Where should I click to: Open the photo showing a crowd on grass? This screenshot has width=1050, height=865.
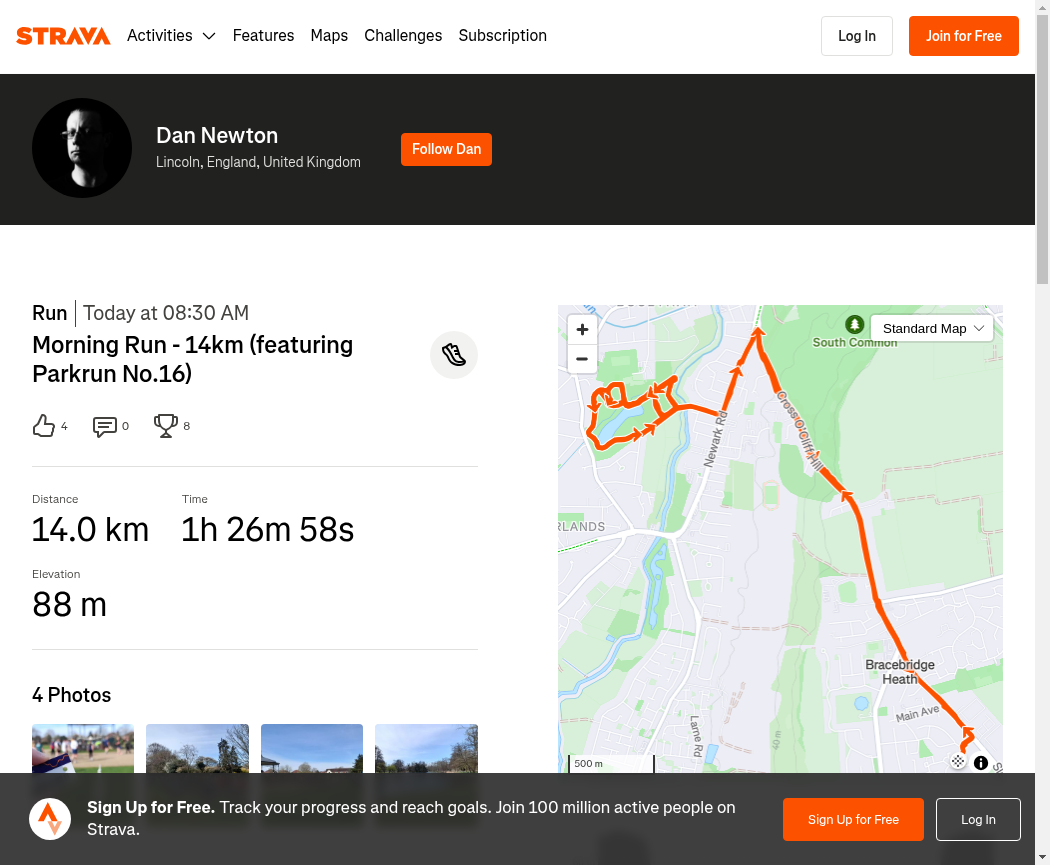(83, 749)
